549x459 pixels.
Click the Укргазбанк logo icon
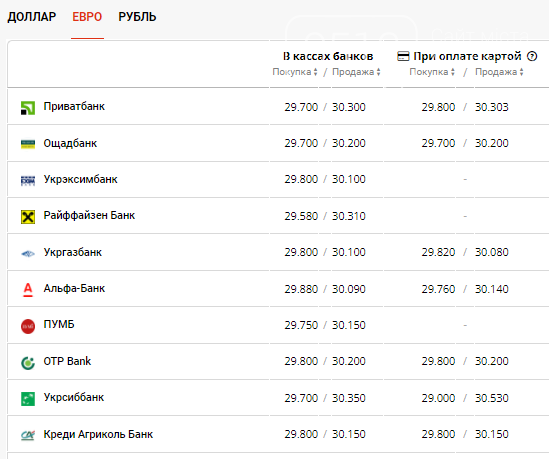pos(28,253)
